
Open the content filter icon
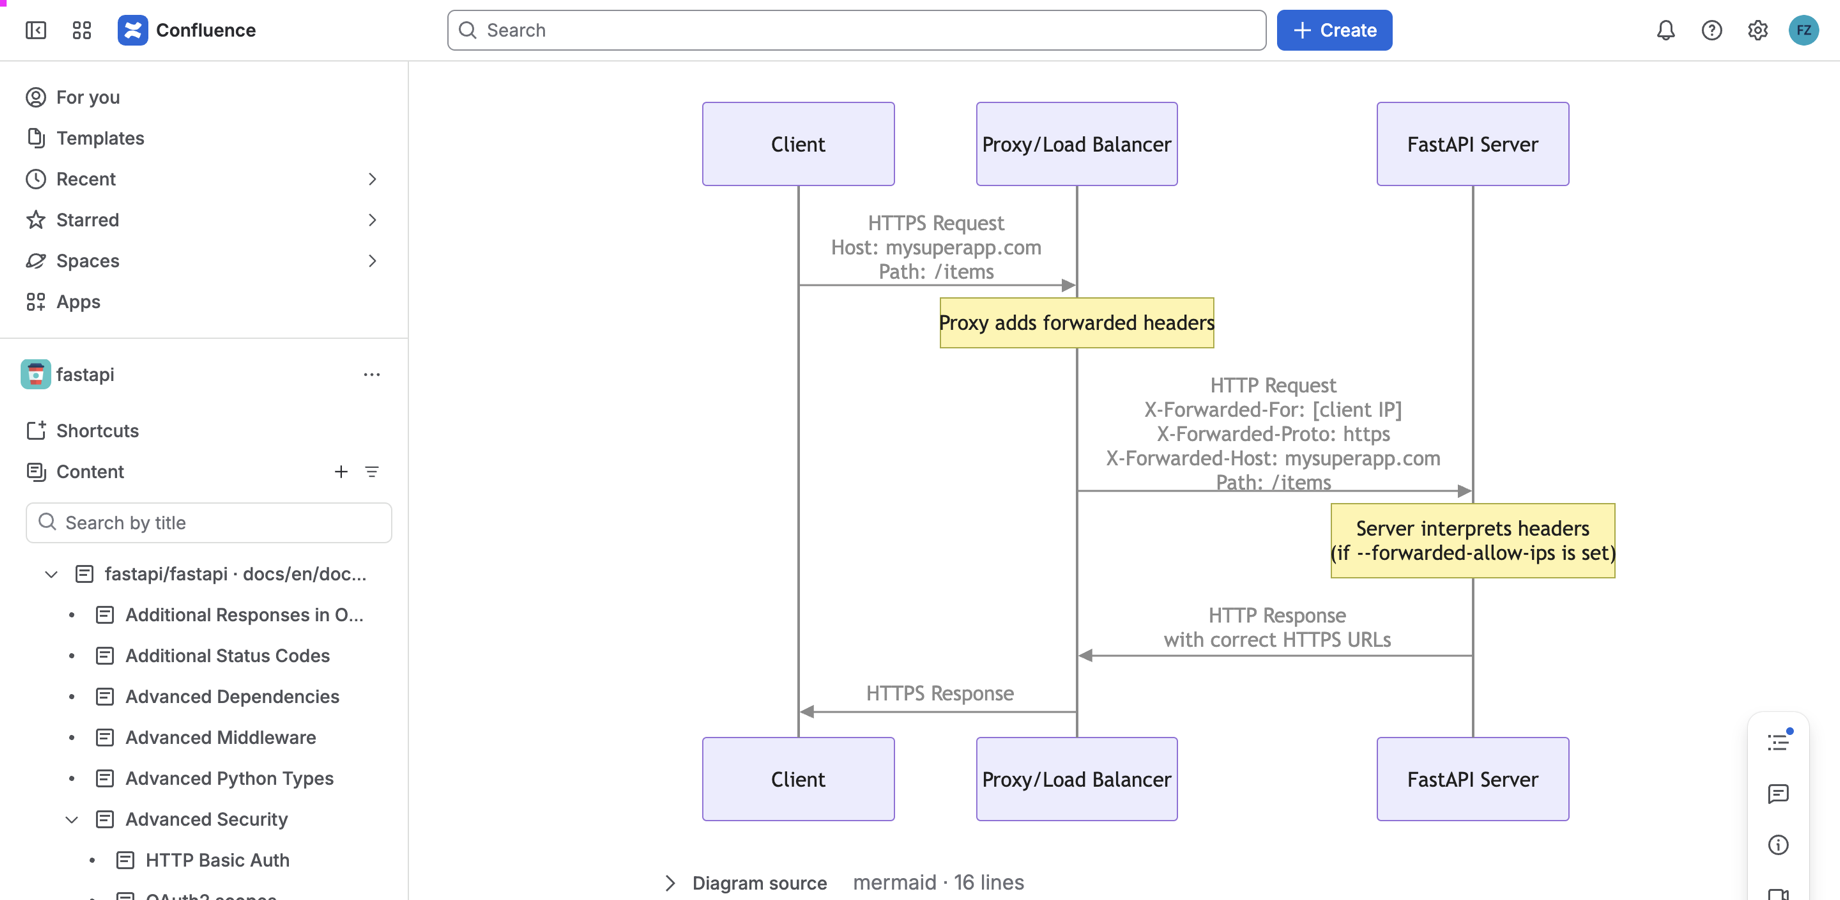(x=372, y=472)
